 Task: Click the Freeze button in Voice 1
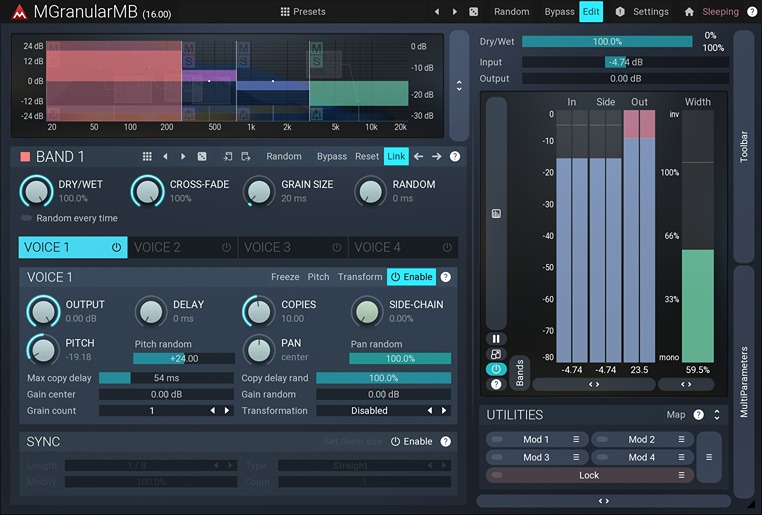click(285, 277)
